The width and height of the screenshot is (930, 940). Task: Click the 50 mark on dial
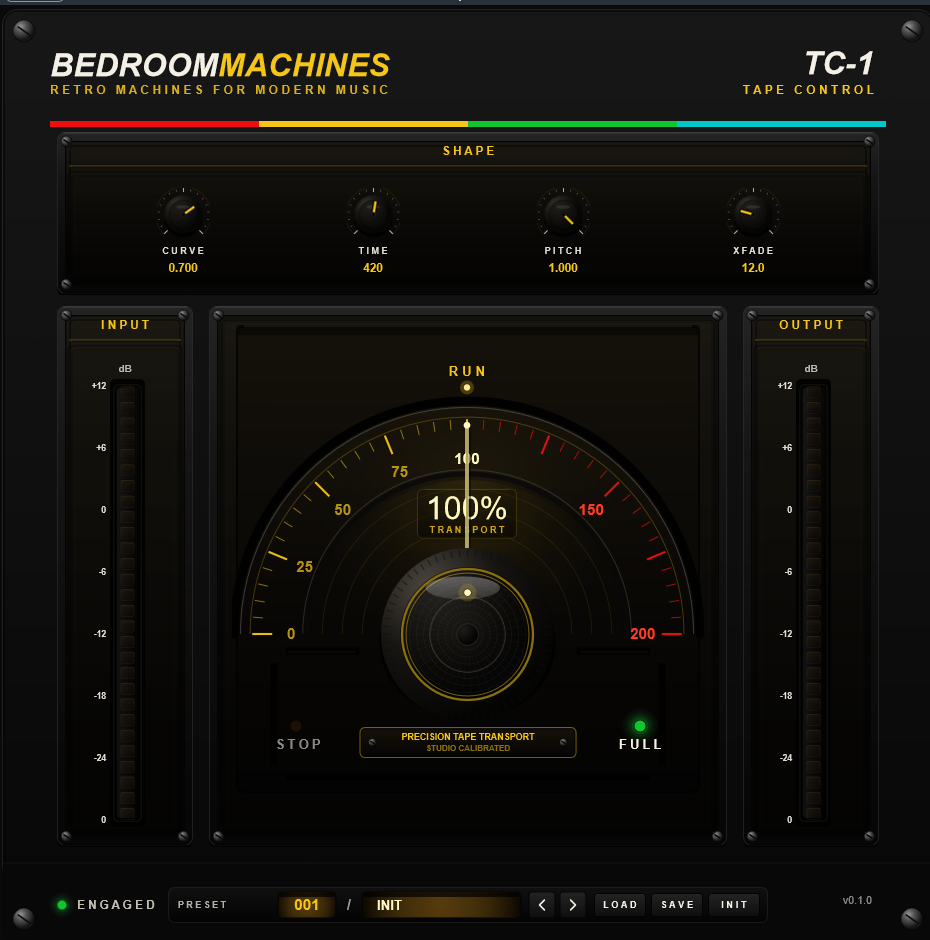tap(342, 510)
